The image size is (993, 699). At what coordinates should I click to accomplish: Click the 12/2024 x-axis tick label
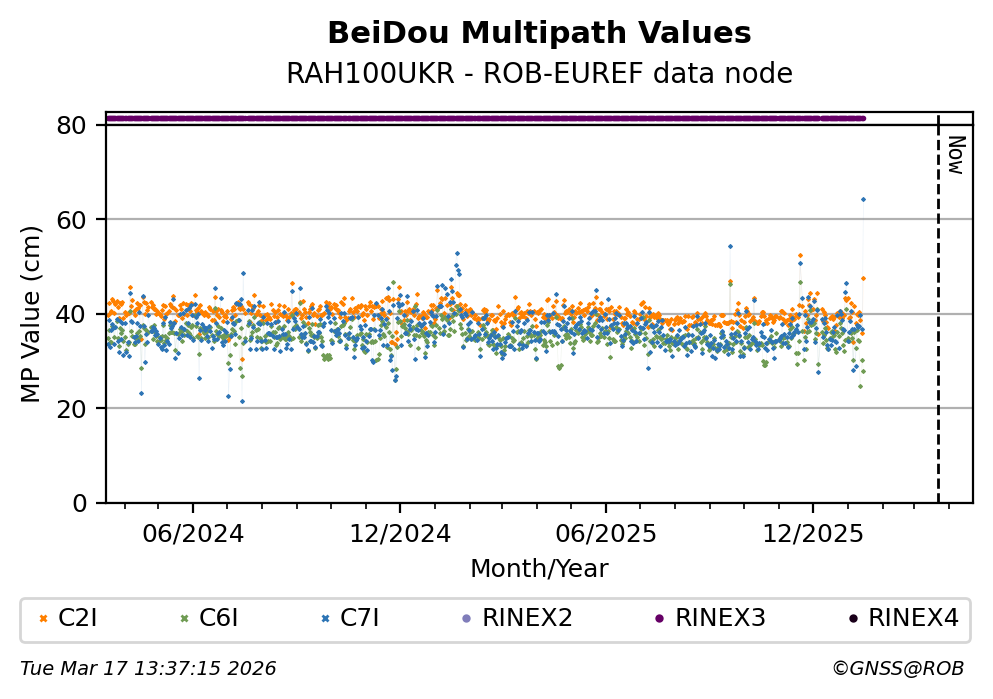click(x=399, y=534)
